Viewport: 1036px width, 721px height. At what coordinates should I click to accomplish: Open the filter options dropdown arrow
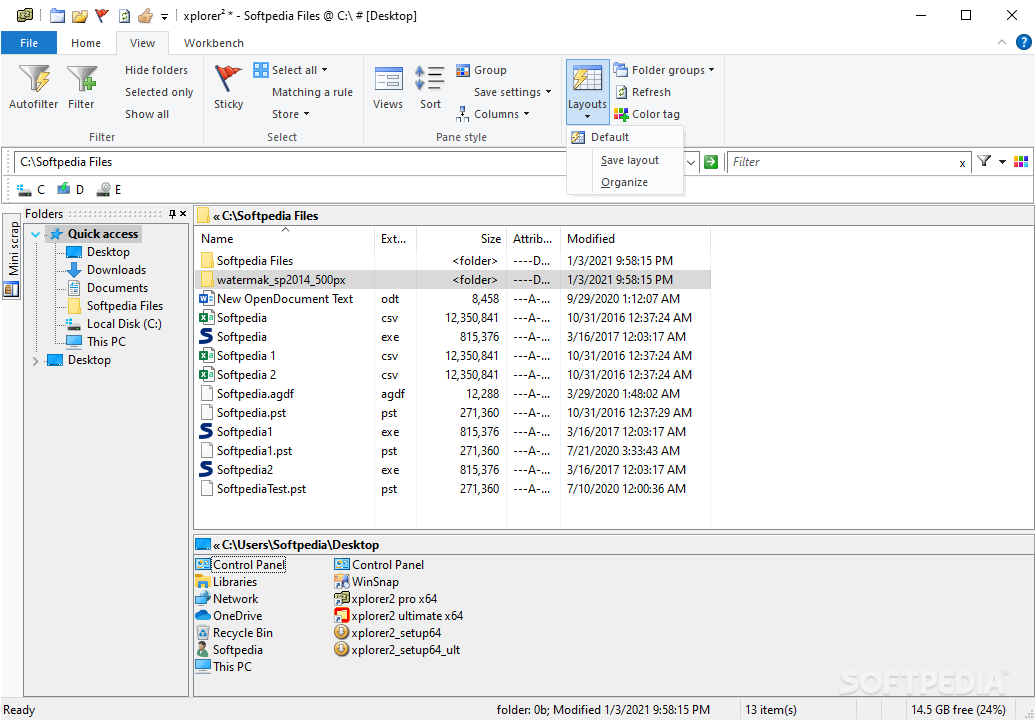1002,162
